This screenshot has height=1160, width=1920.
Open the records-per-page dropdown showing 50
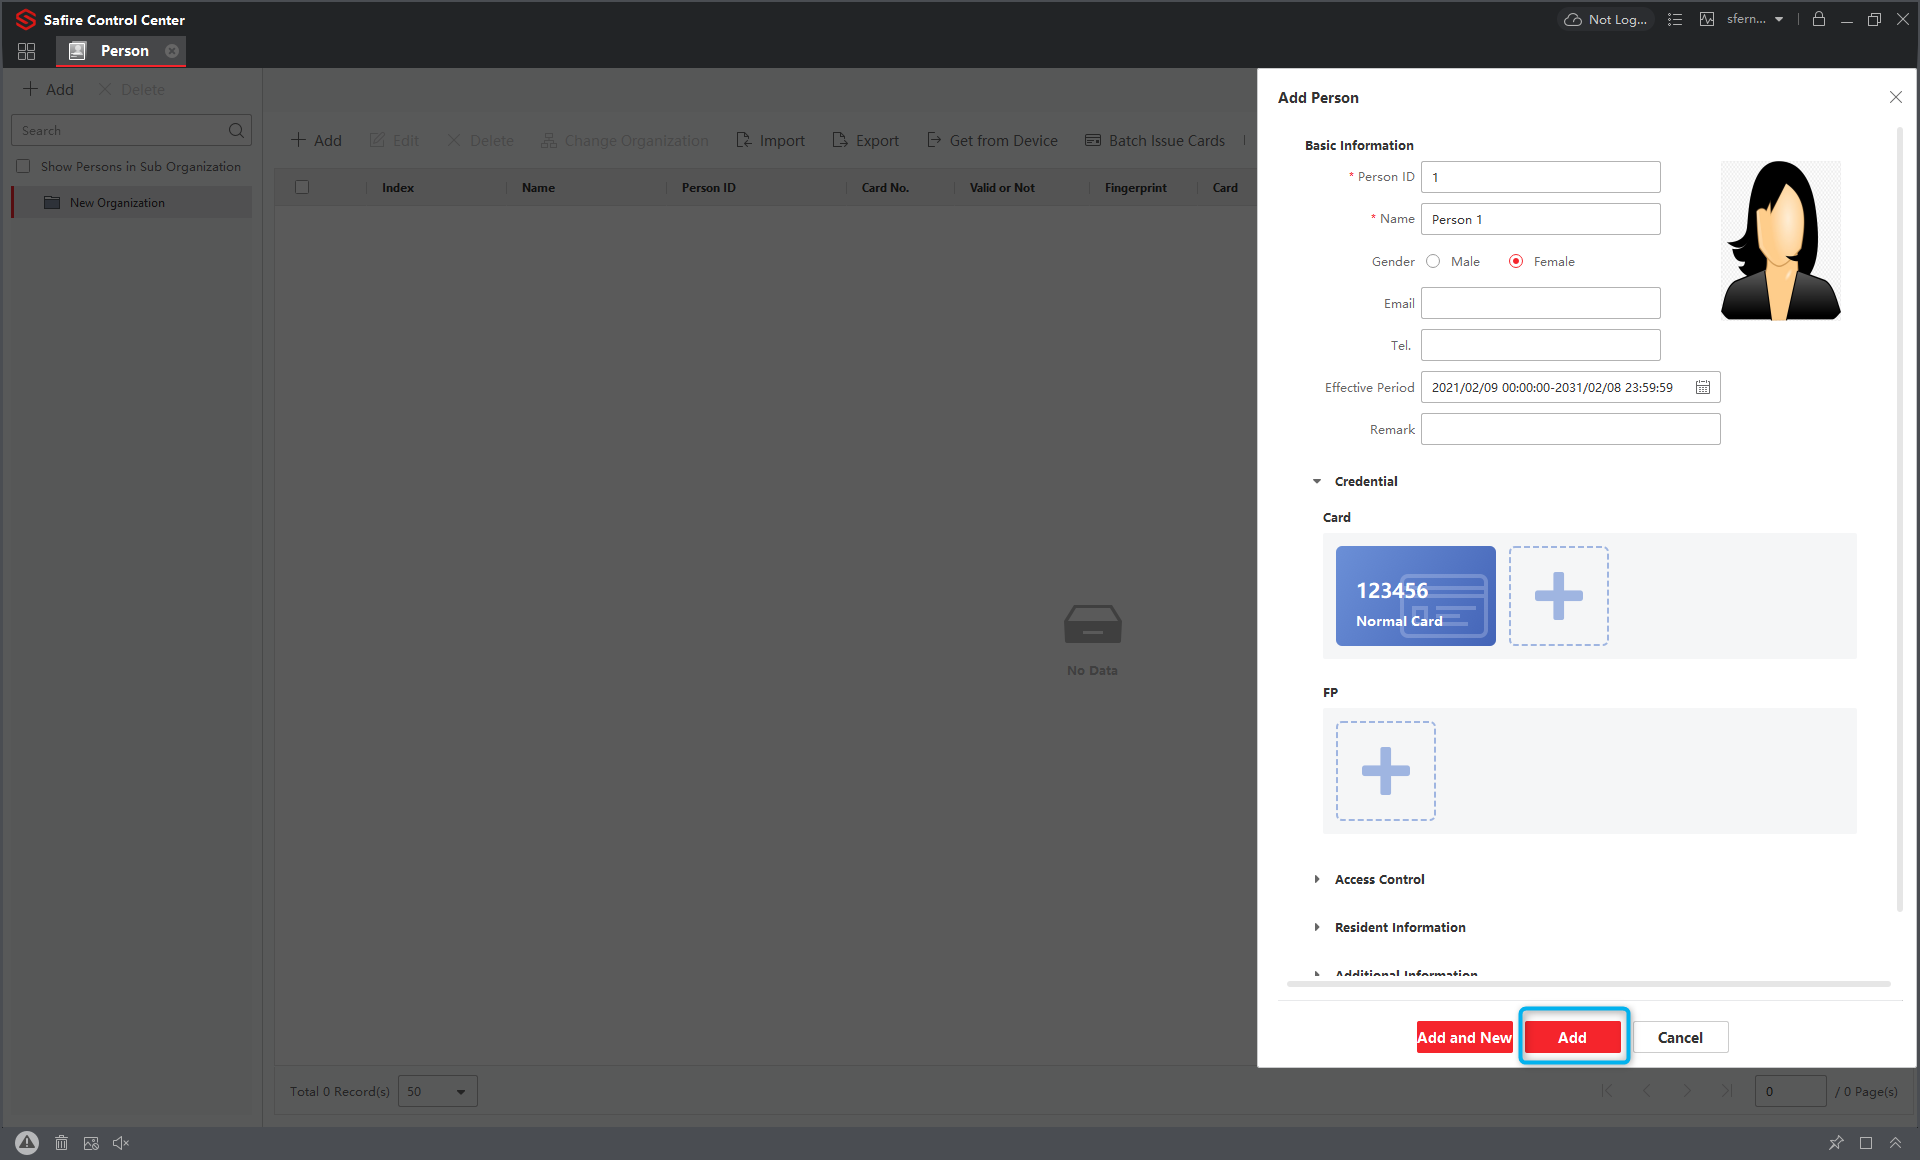pos(437,1091)
